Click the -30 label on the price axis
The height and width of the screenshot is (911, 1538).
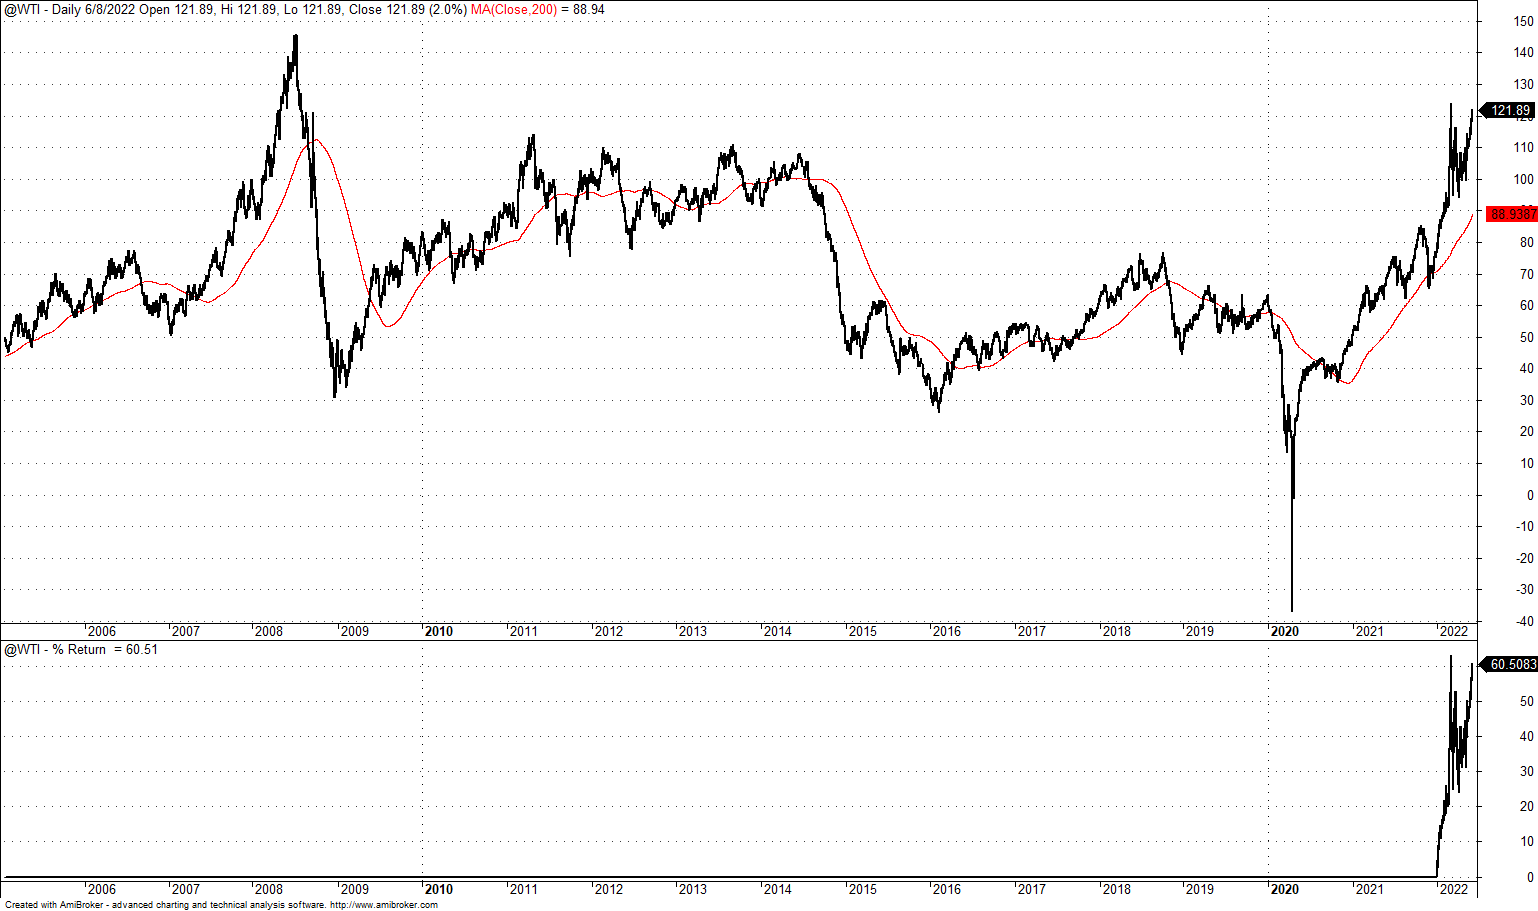pos(1524,590)
